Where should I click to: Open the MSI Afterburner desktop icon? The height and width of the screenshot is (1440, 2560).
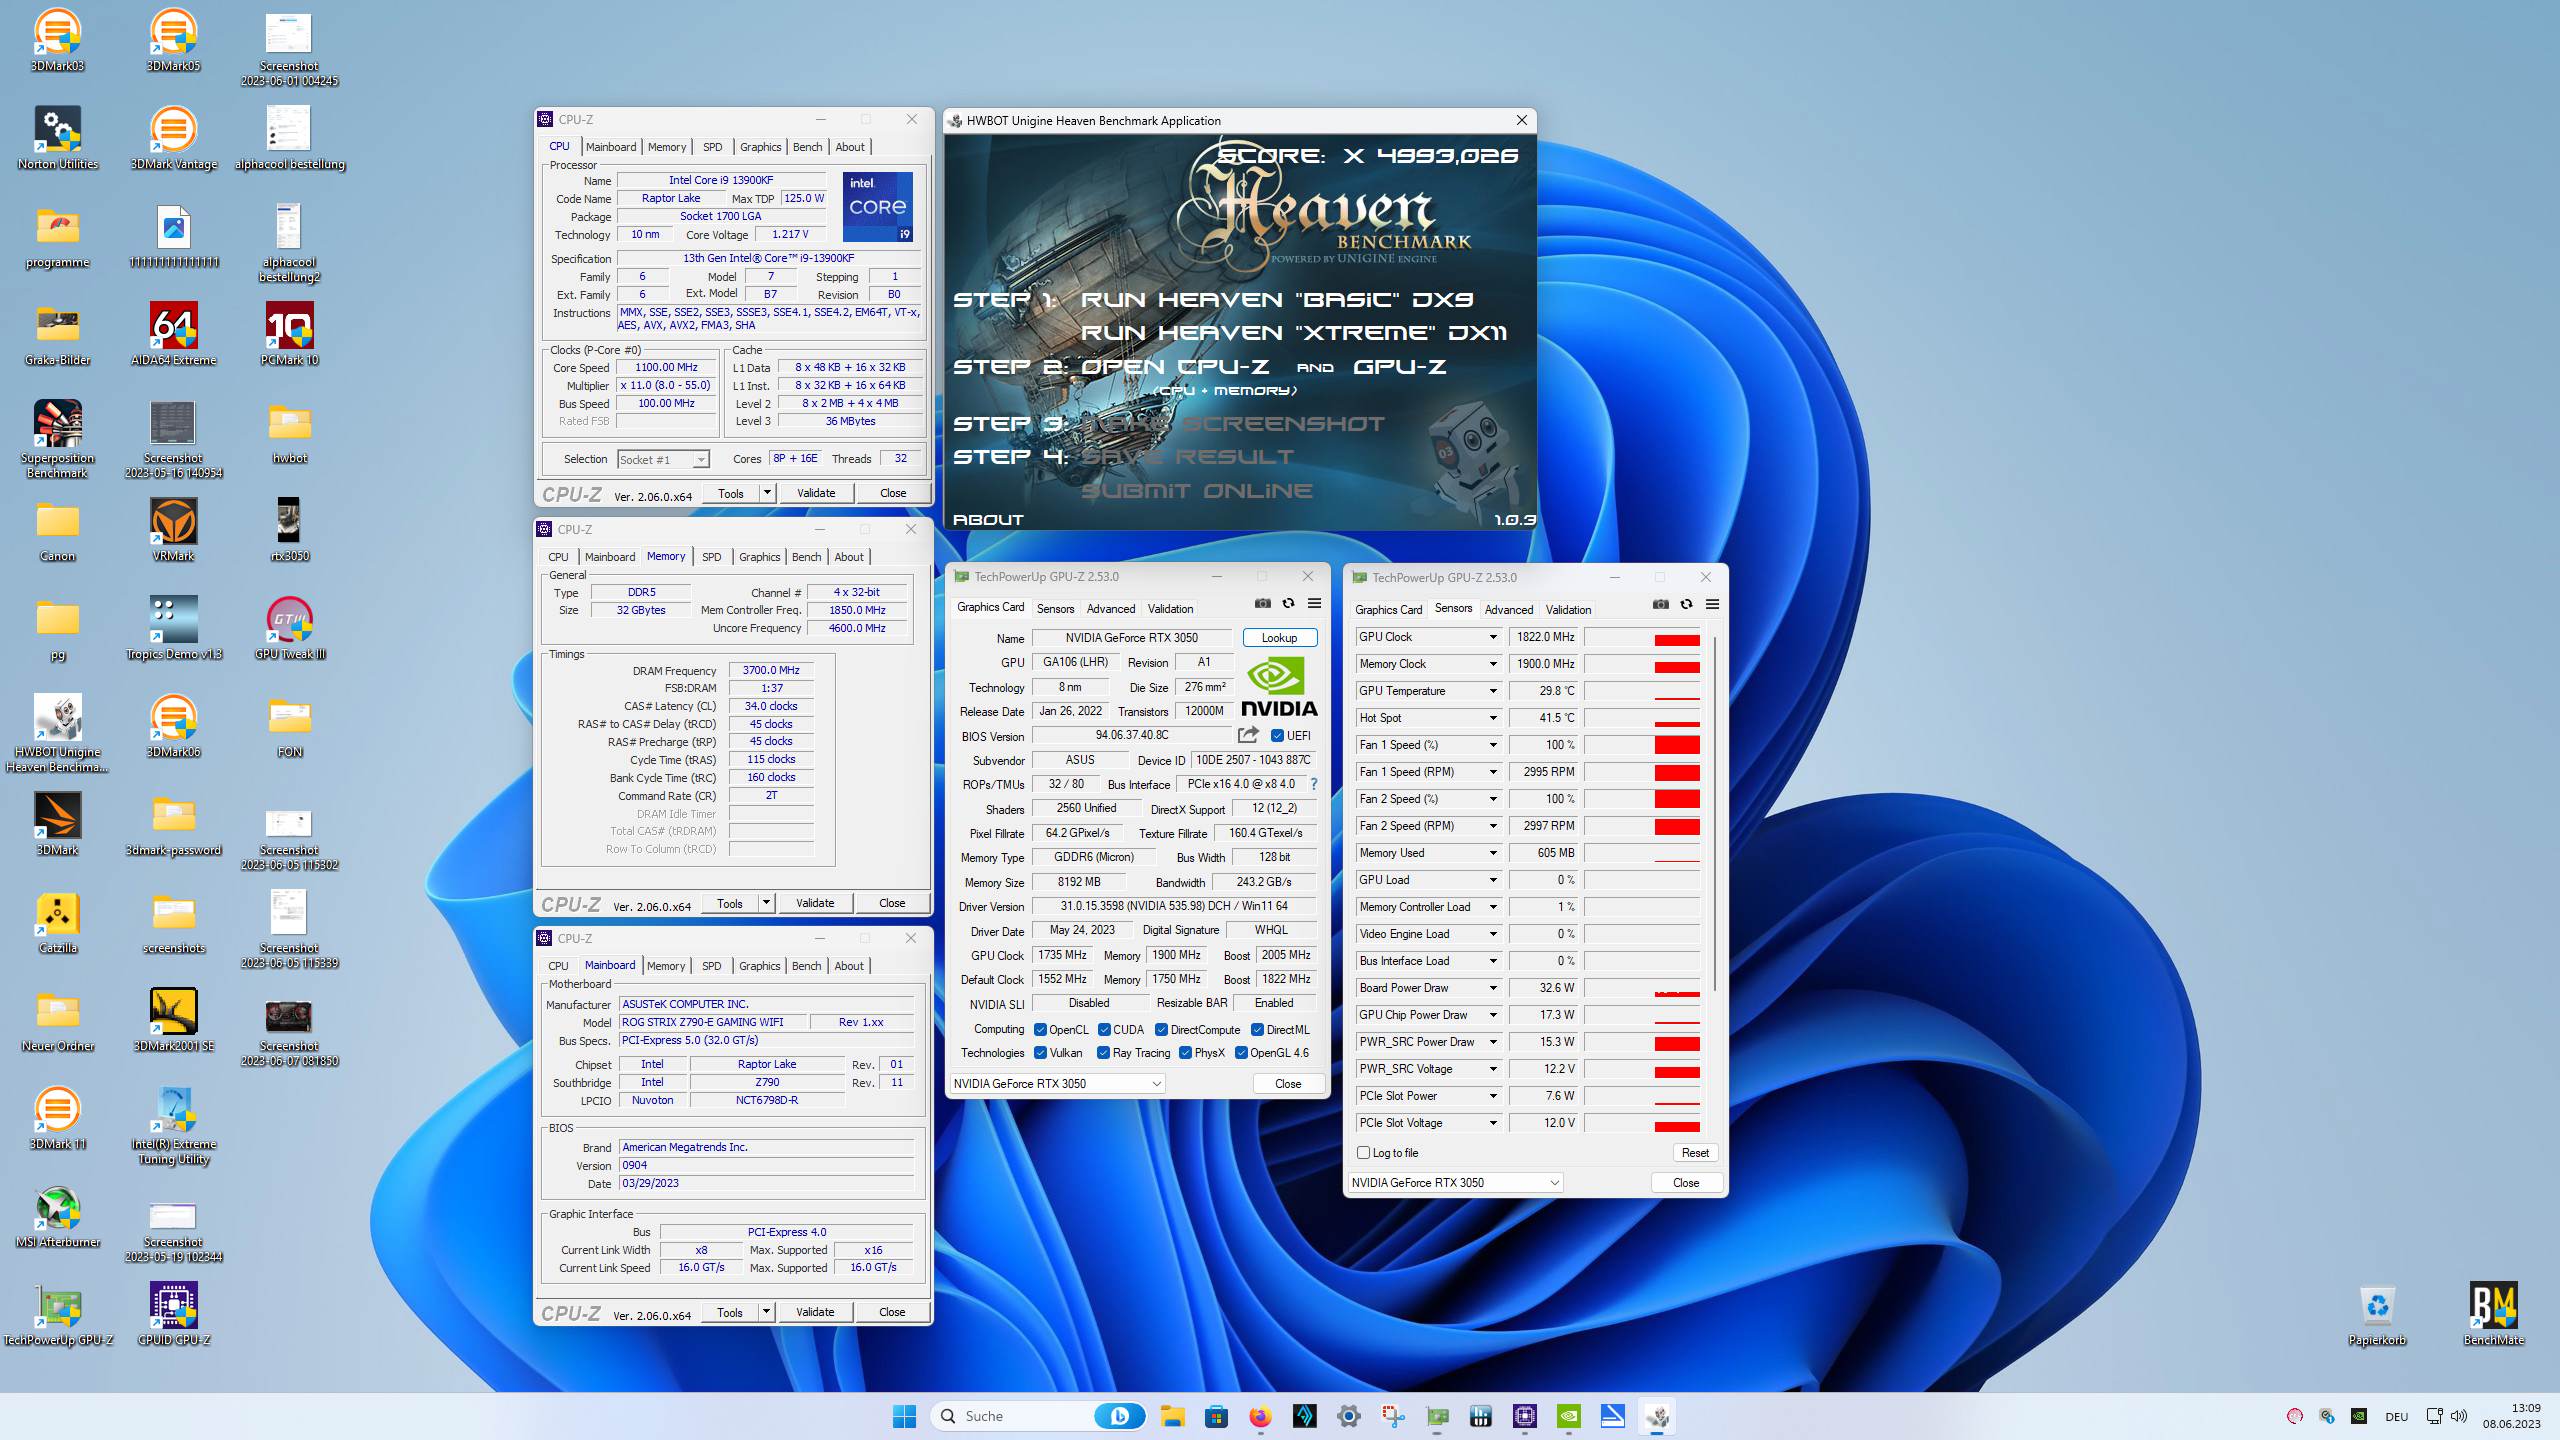pos(57,1217)
